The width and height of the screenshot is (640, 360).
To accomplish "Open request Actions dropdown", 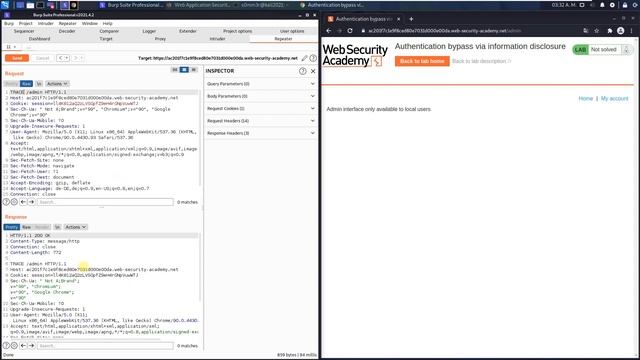I will click(57, 84).
